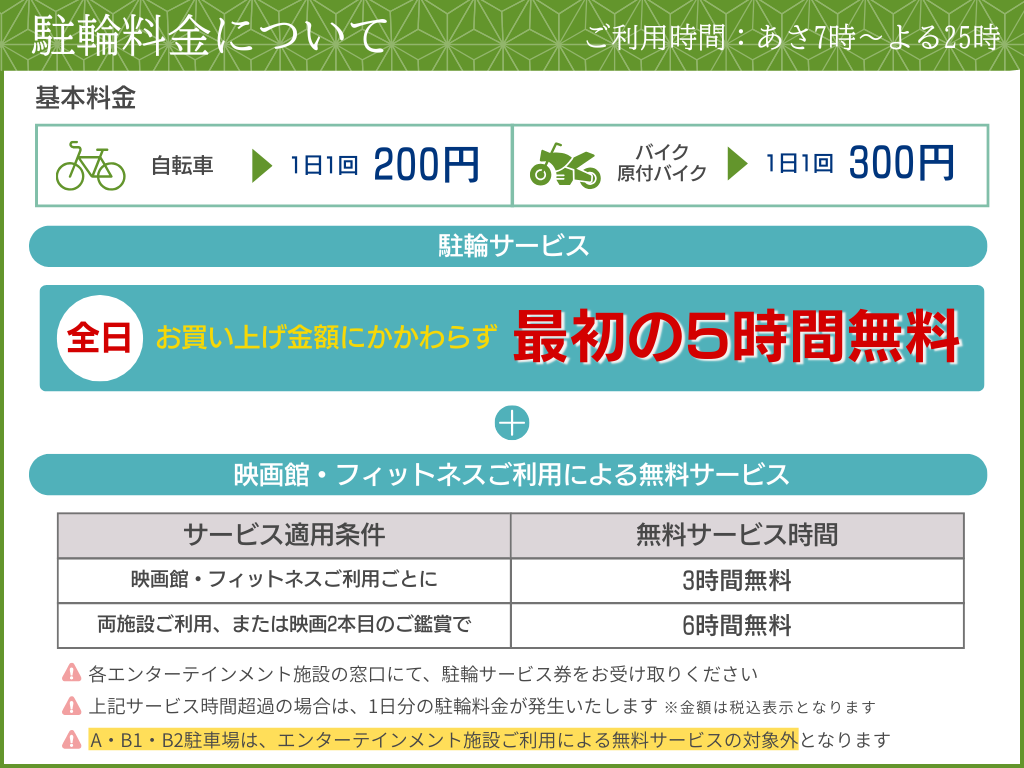Click the green arrow beside 原付バイク

pos(737,164)
